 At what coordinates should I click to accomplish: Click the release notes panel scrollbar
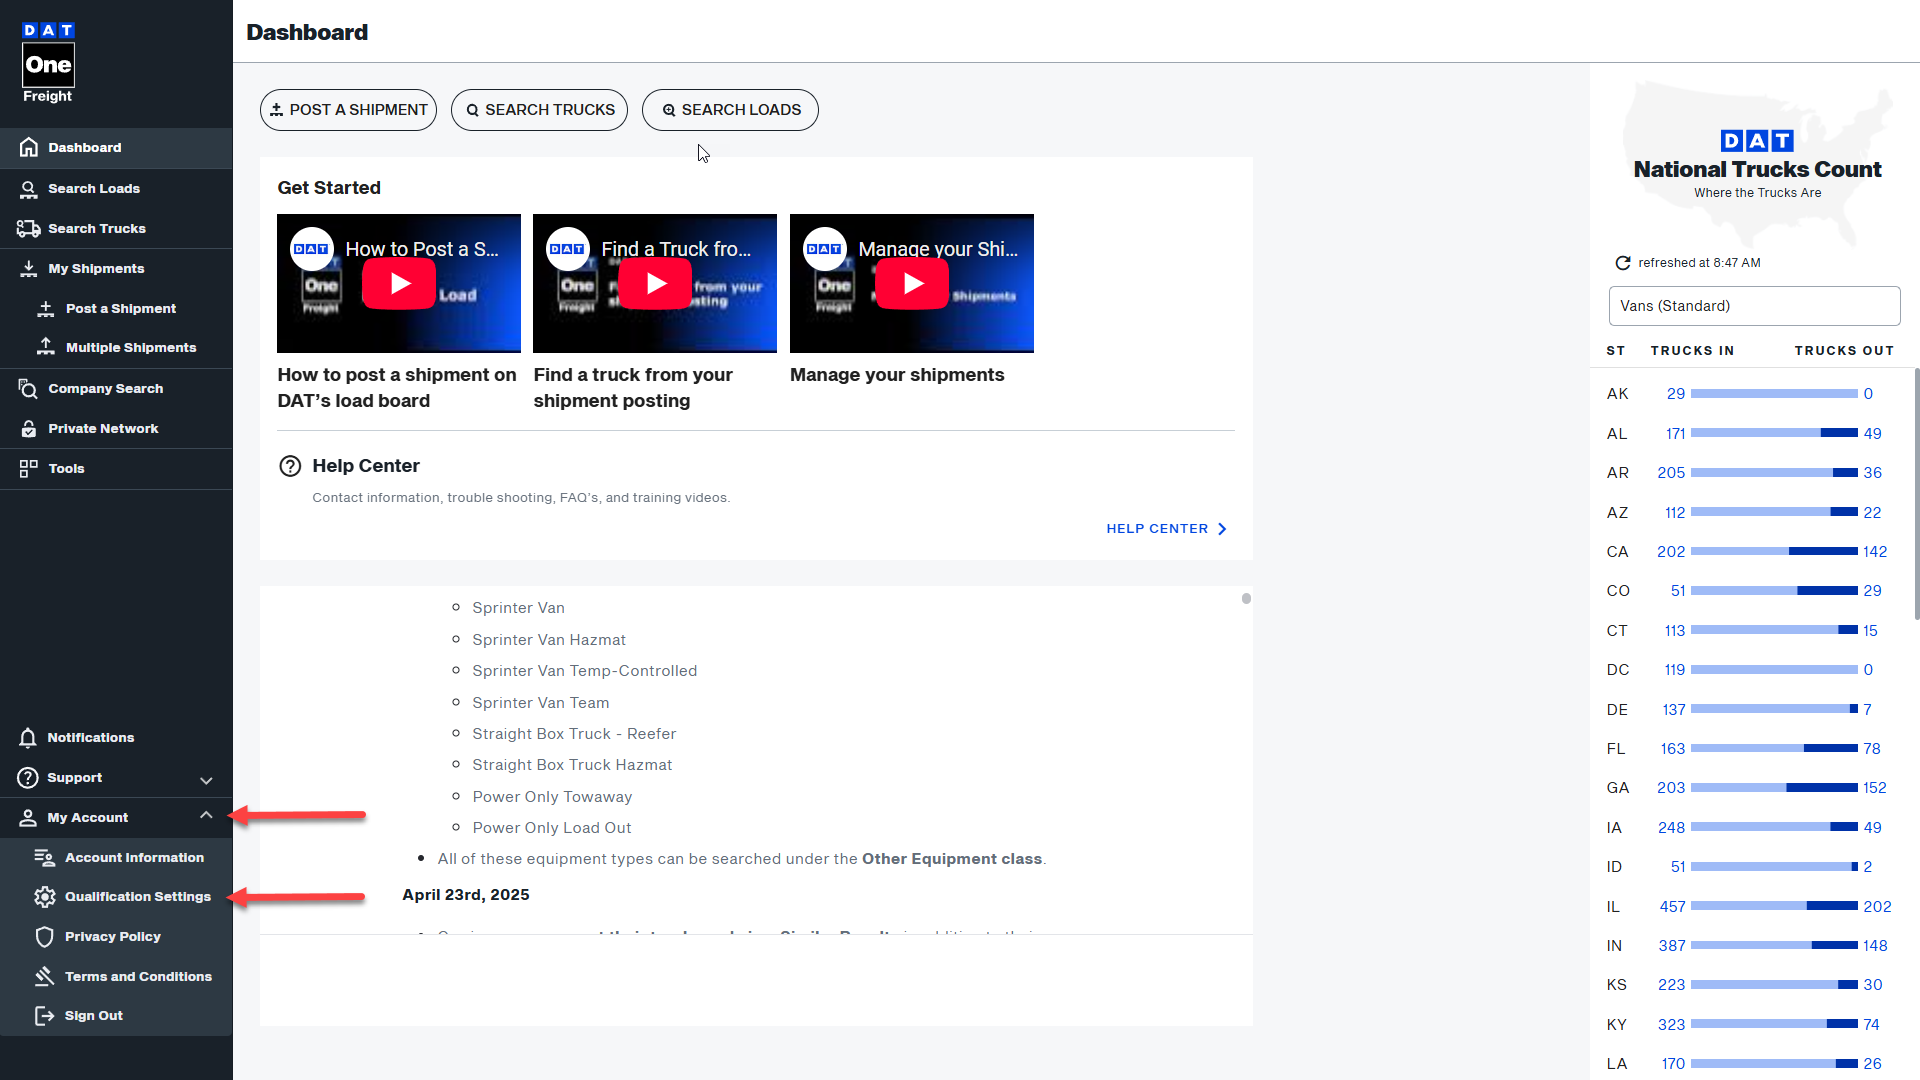1246,598
